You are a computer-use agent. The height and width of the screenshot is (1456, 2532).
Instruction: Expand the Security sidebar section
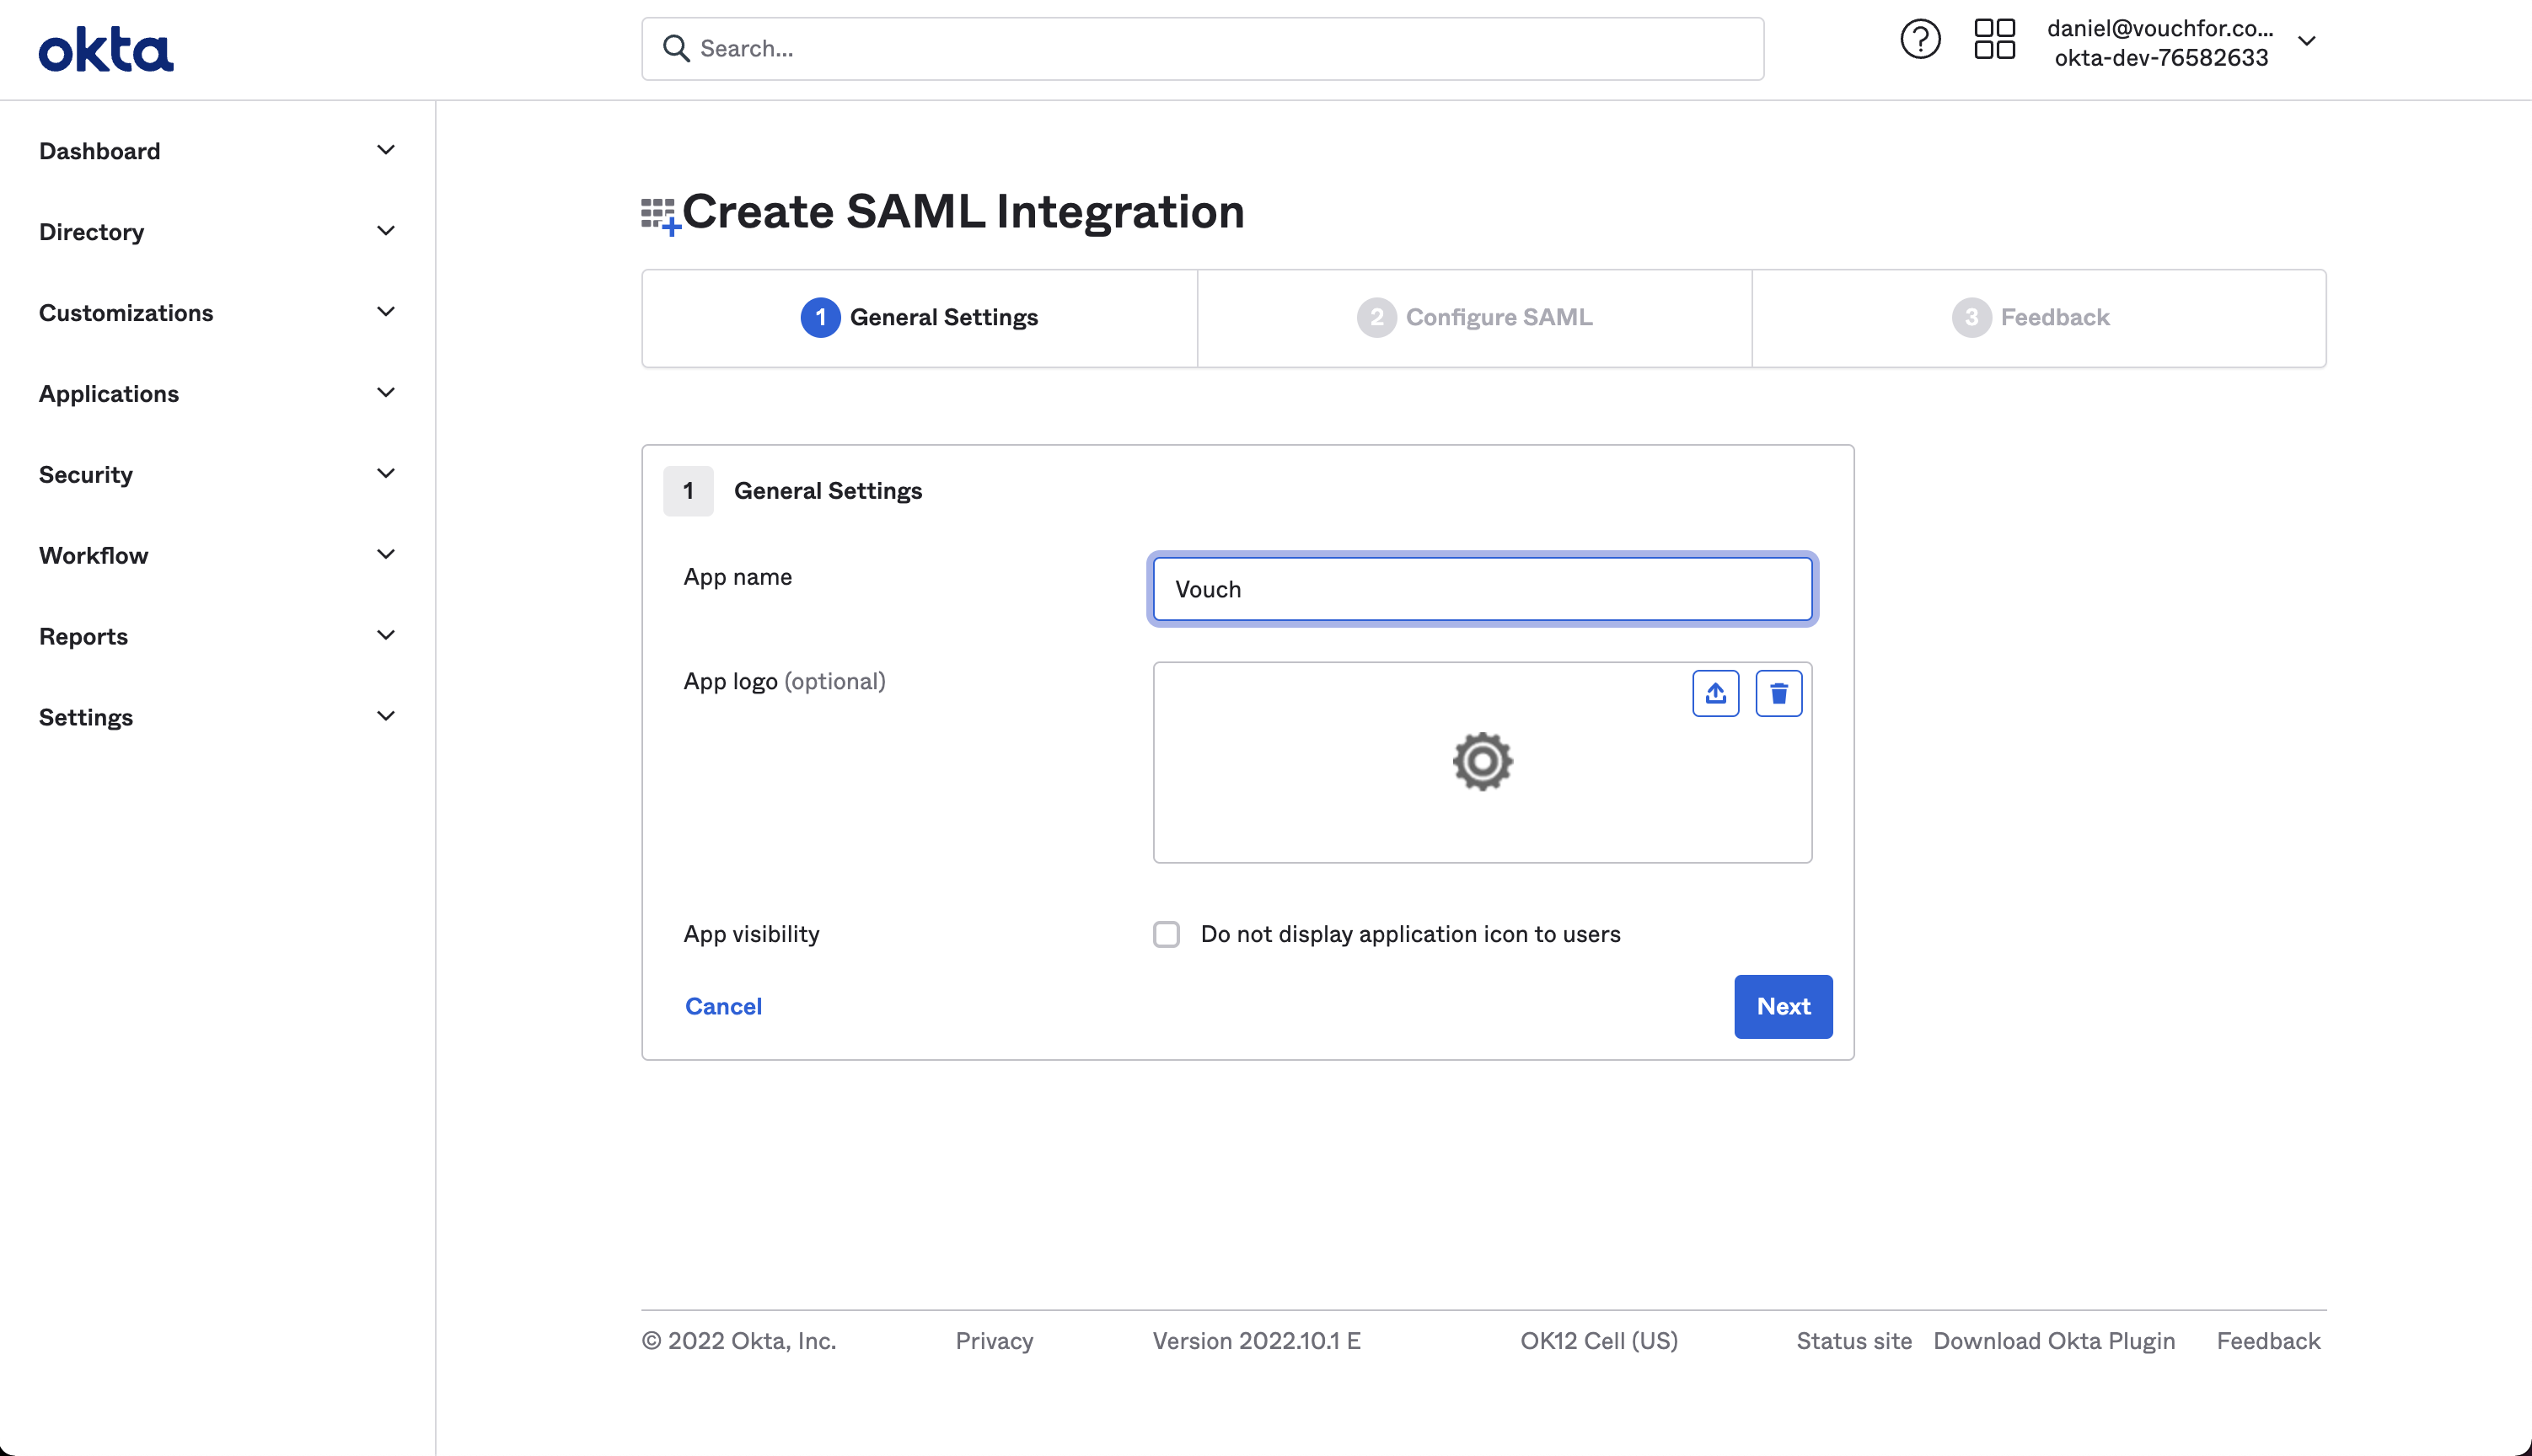click(x=217, y=474)
